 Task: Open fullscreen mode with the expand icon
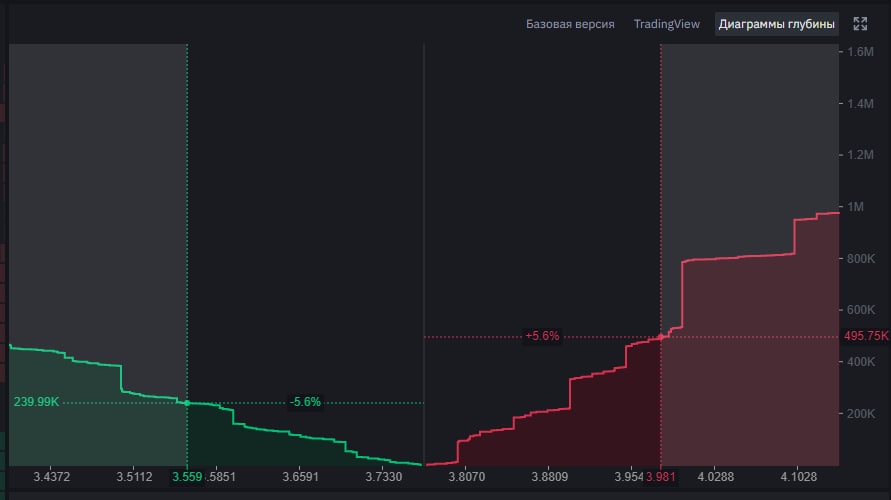point(860,24)
